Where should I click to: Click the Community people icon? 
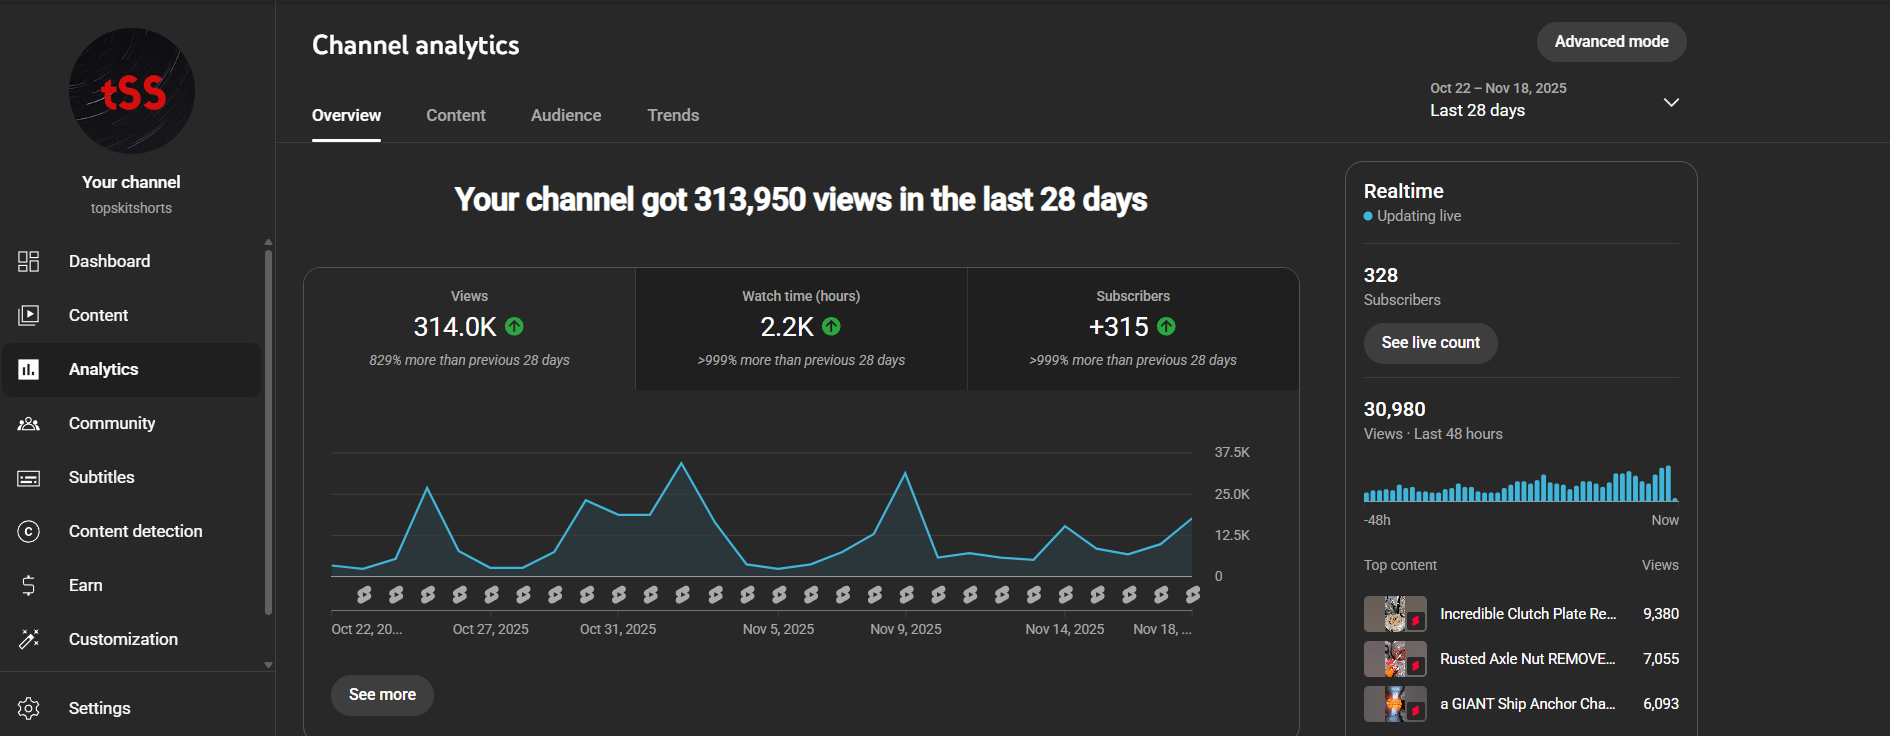tap(29, 424)
